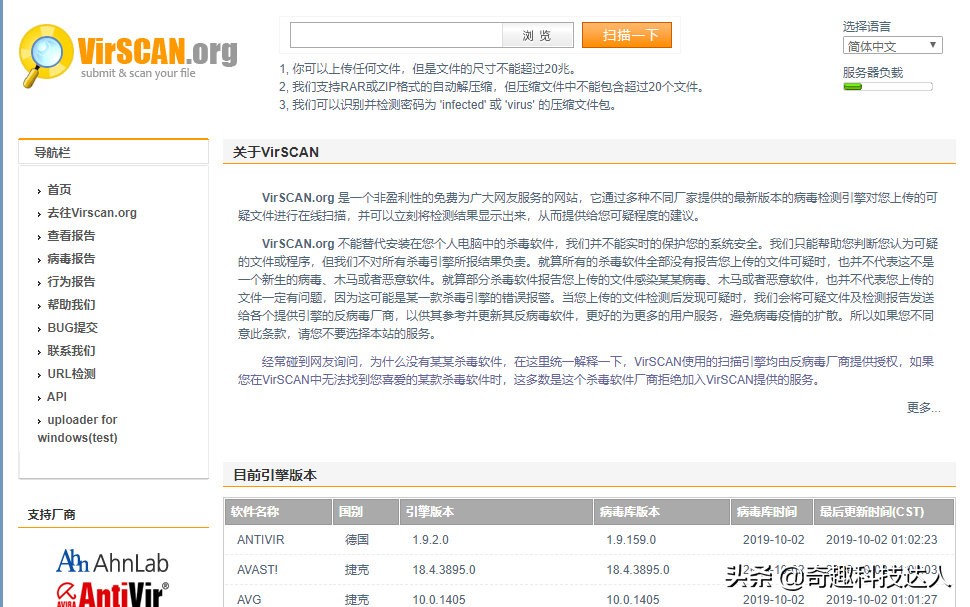Image resolution: width=970 pixels, height=607 pixels.
Task: Click the 1.9.159.0 virus database cell
Action: pos(631,540)
